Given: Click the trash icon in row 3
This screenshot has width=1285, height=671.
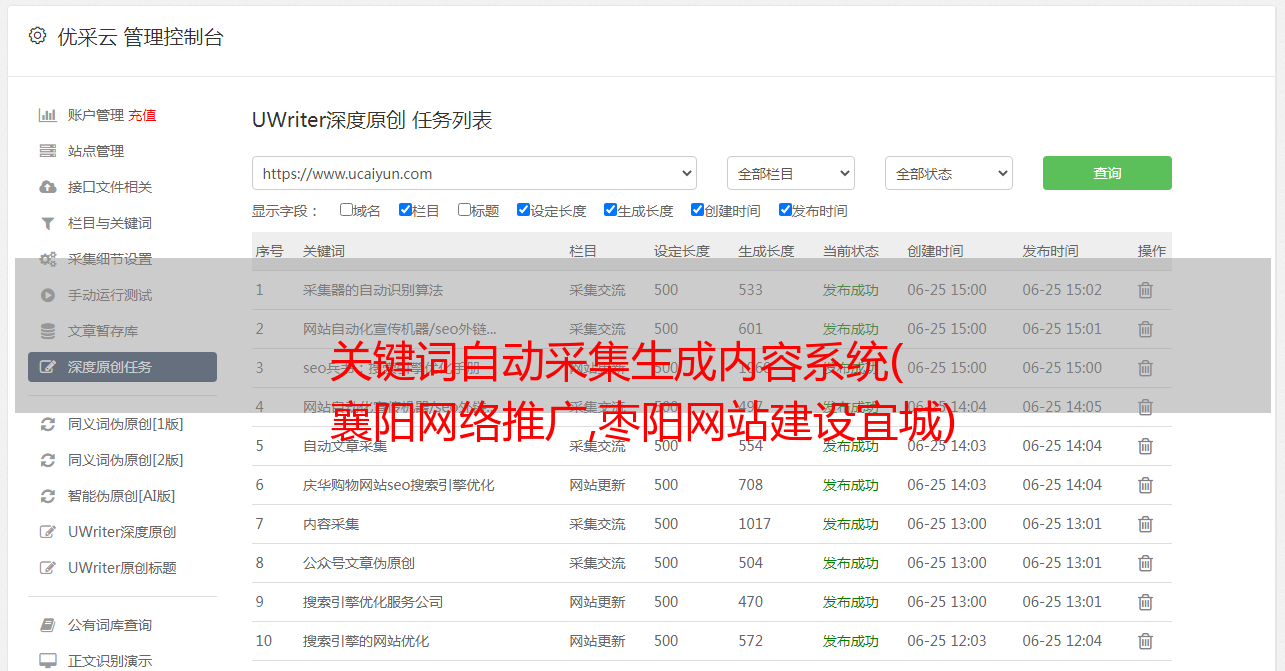Looking at the screenshot, I should (1145, 368).
